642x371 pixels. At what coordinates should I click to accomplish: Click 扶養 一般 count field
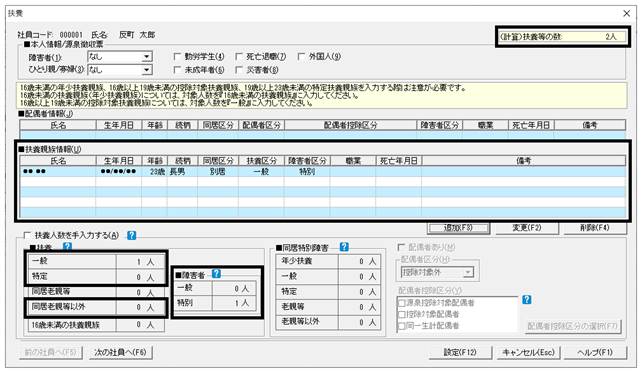pos(140,262)
